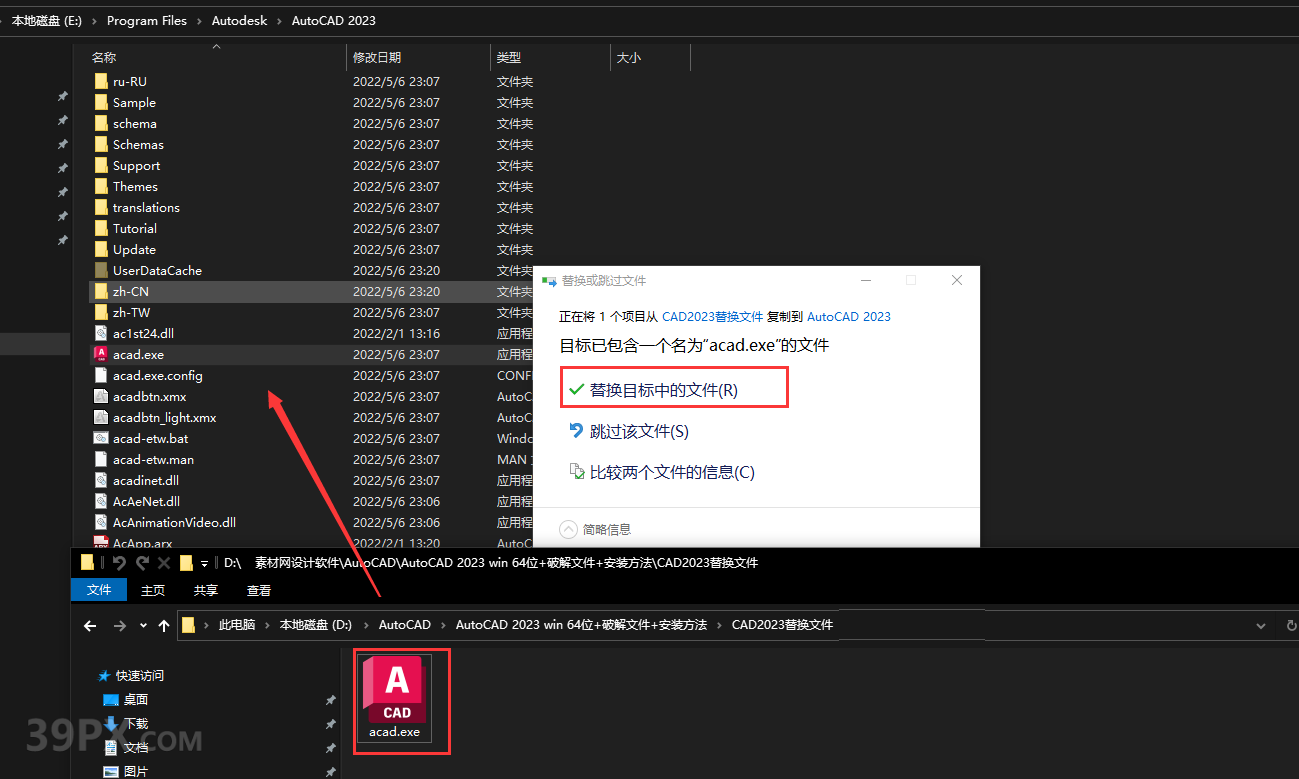Select Sample folder icon

[100, 102]
